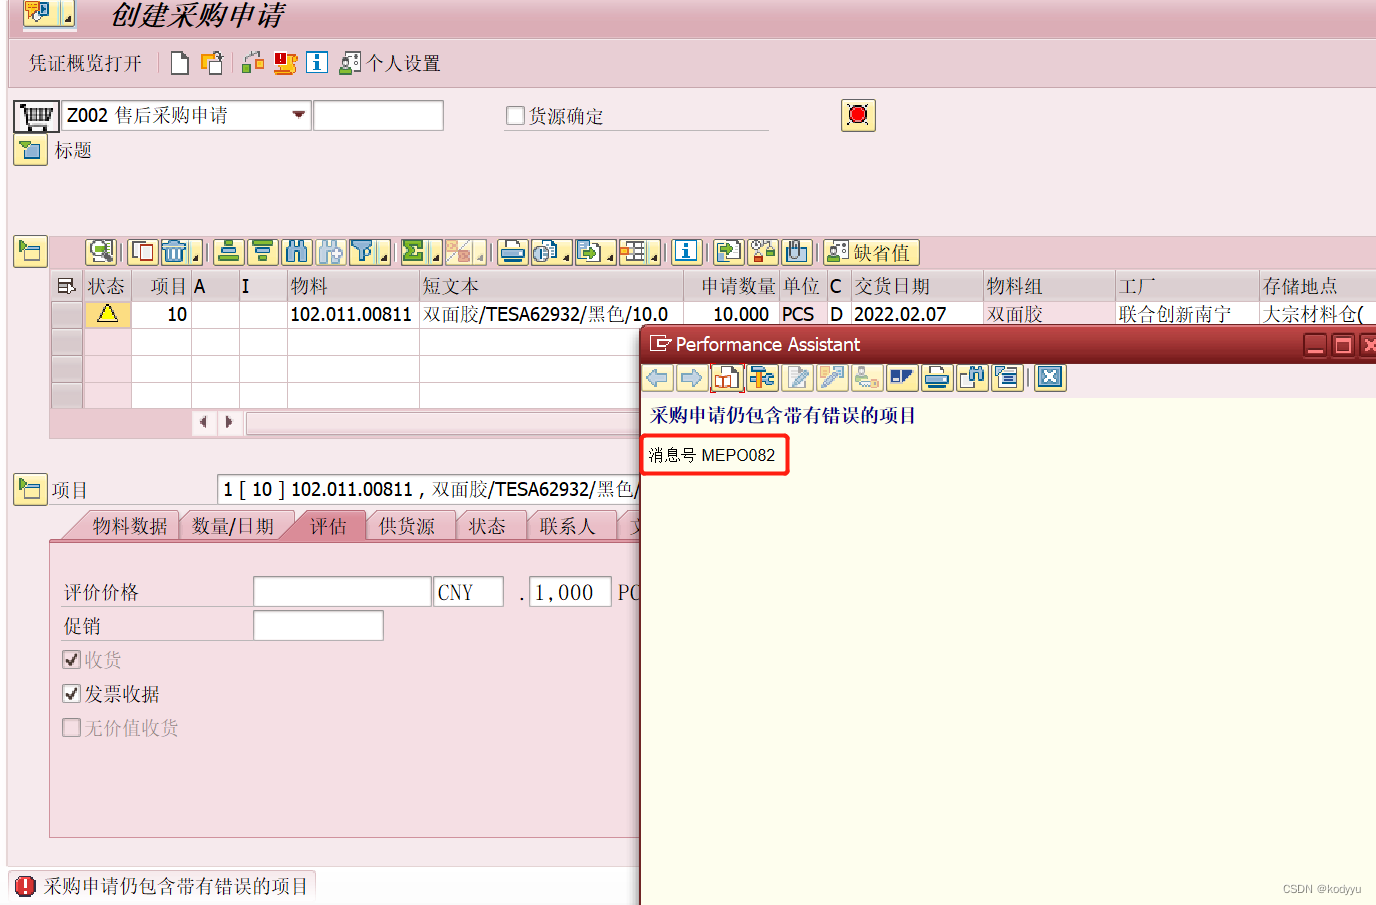Open the item selector 1 [ 10 ] dropdown field
Image resolution: width=1376 pixels, height=905 pixels.
click(428, 489)
